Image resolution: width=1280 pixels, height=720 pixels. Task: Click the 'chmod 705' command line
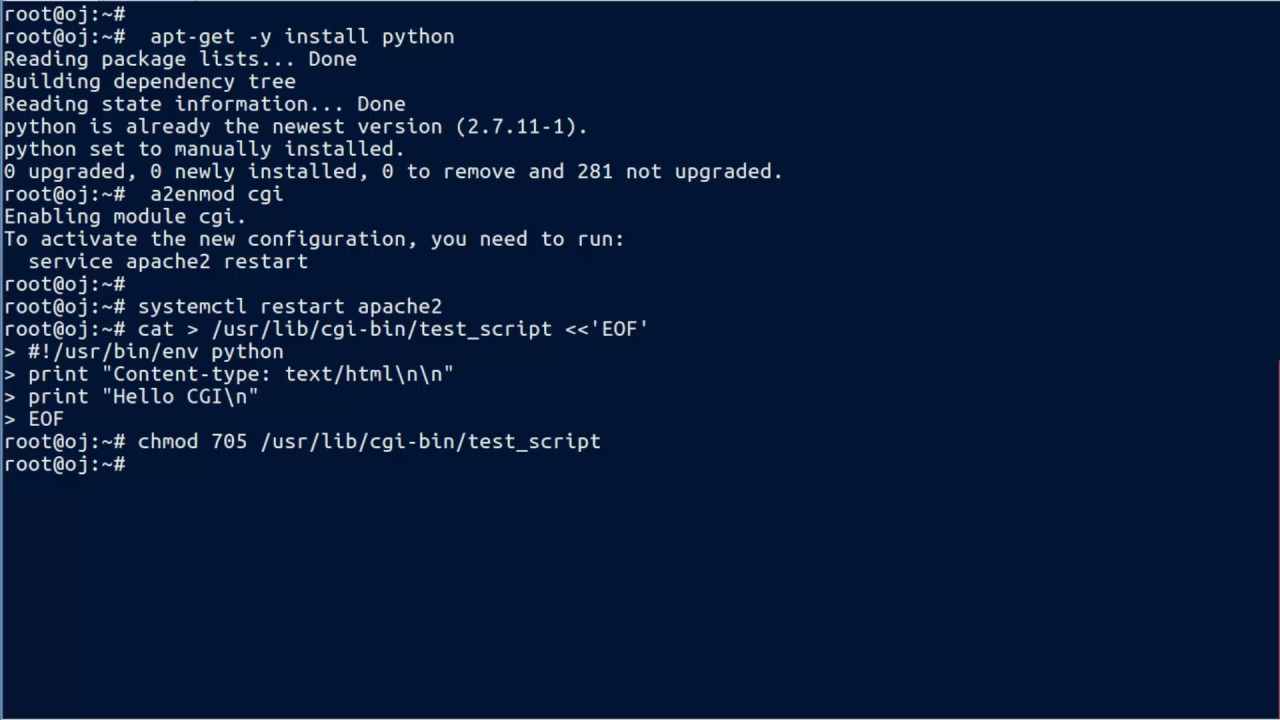[x=369, y=442]
